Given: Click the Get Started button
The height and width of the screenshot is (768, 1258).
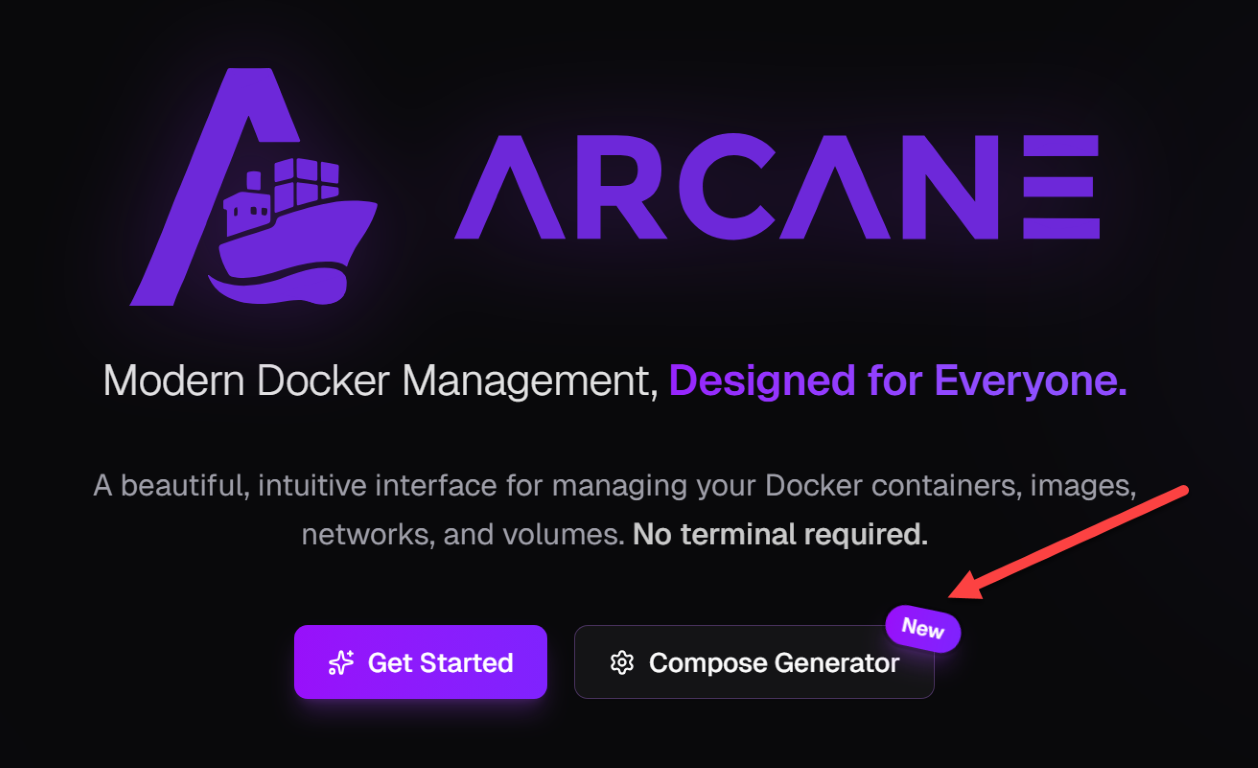Looking at the screenshot, I should pos(420,662).
